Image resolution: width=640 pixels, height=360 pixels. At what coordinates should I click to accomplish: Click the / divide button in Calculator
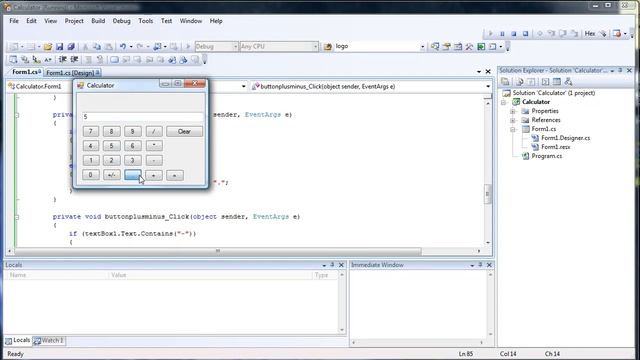point(154,131)
